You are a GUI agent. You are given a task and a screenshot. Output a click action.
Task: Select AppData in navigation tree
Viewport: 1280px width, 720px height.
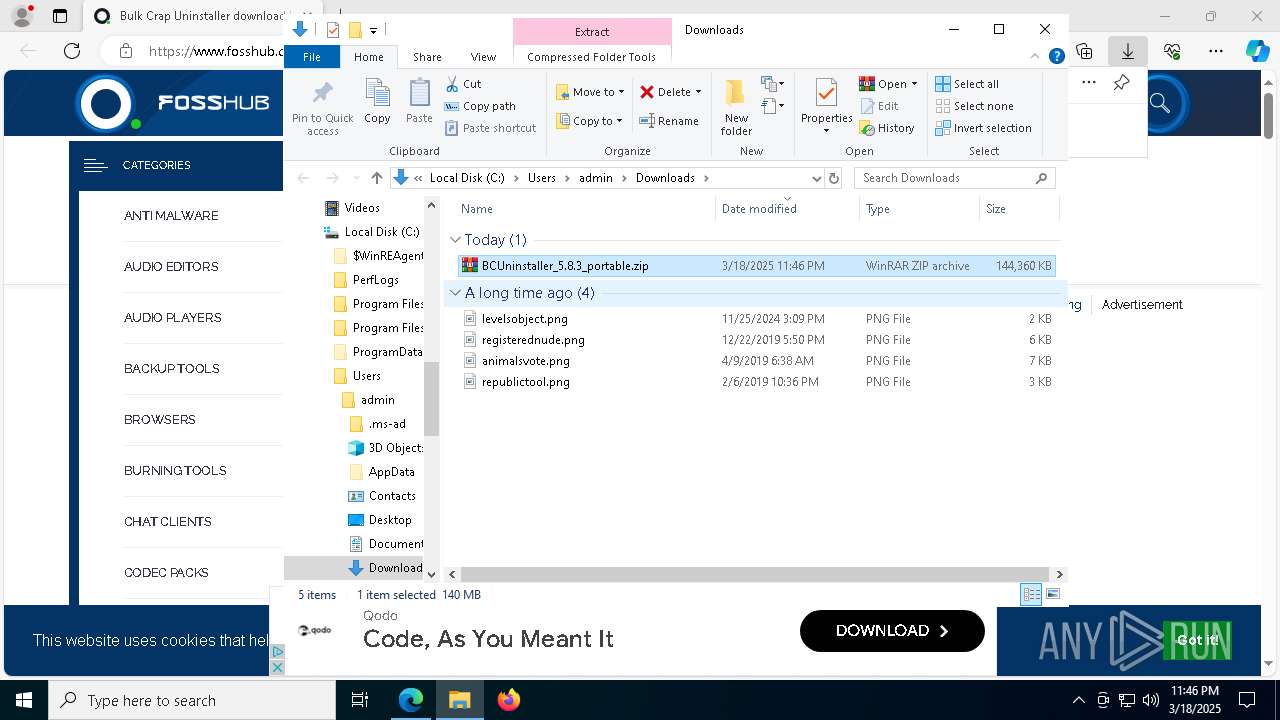391,472
